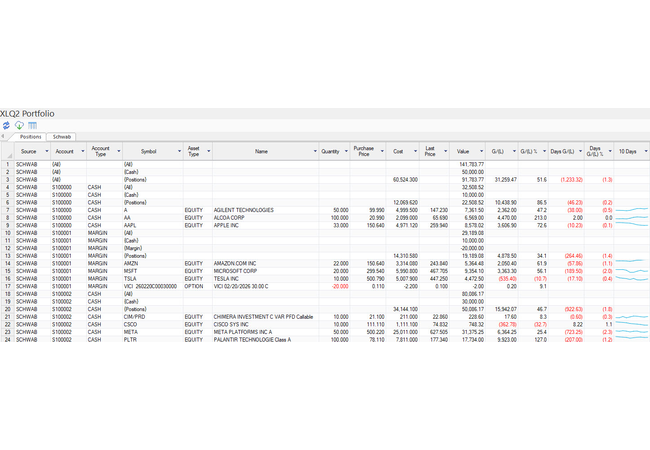Click the CISCO SYS INC name cell
This screenshot has height=450, width=650.
pos(265,324)
